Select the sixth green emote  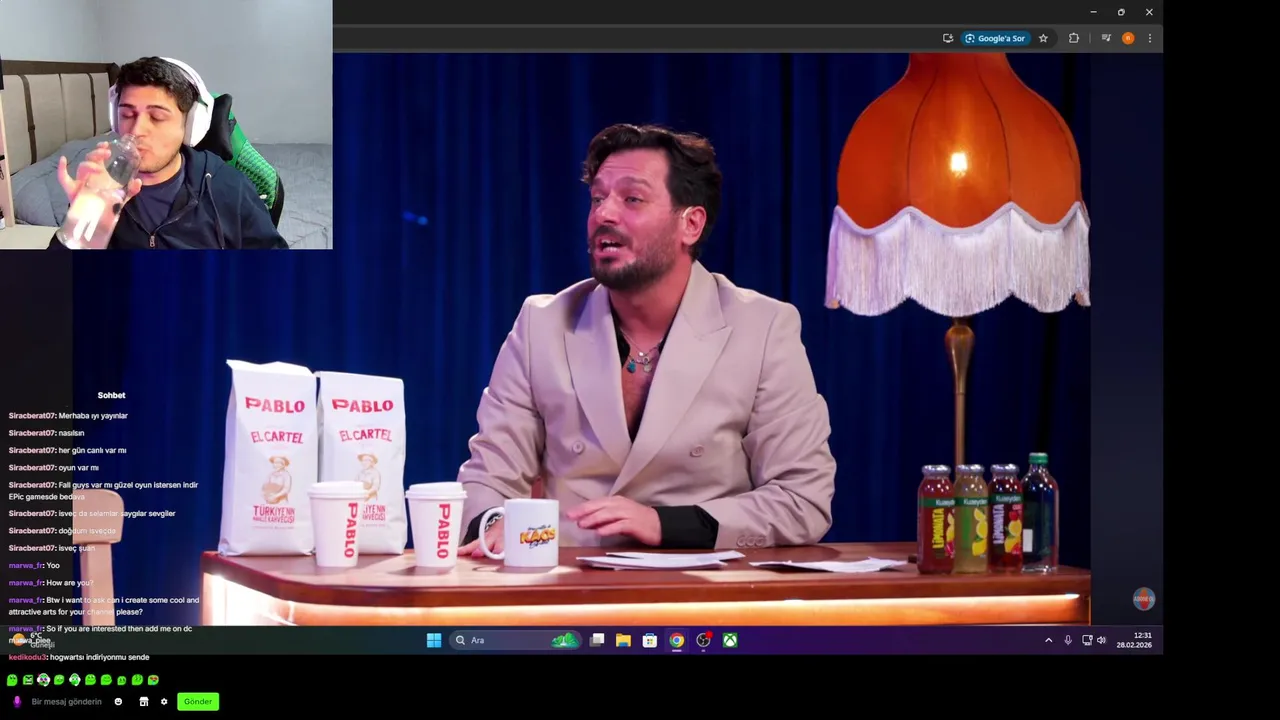click(x=90, y=680)
